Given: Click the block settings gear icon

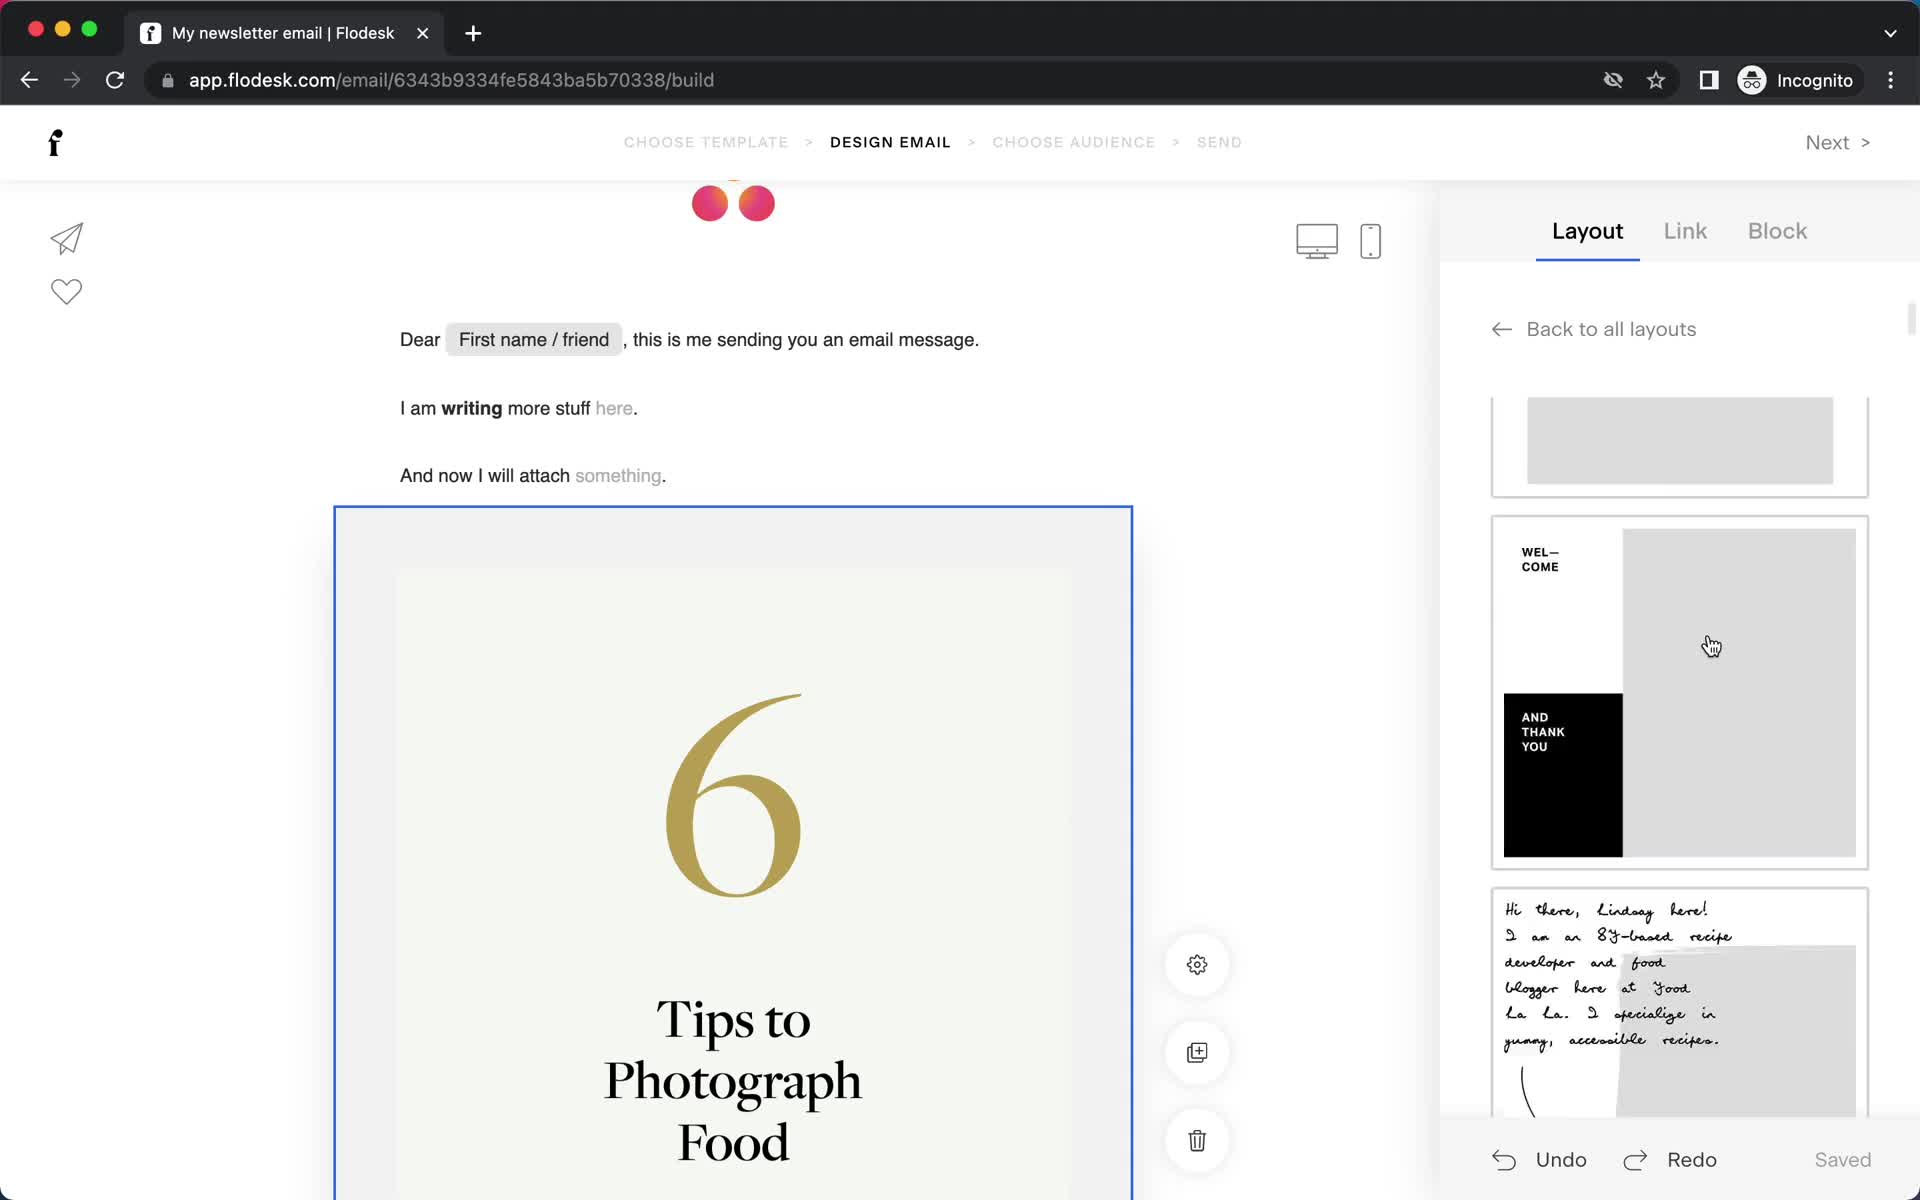Looking at the screenshot, I should click(1197, 965).
